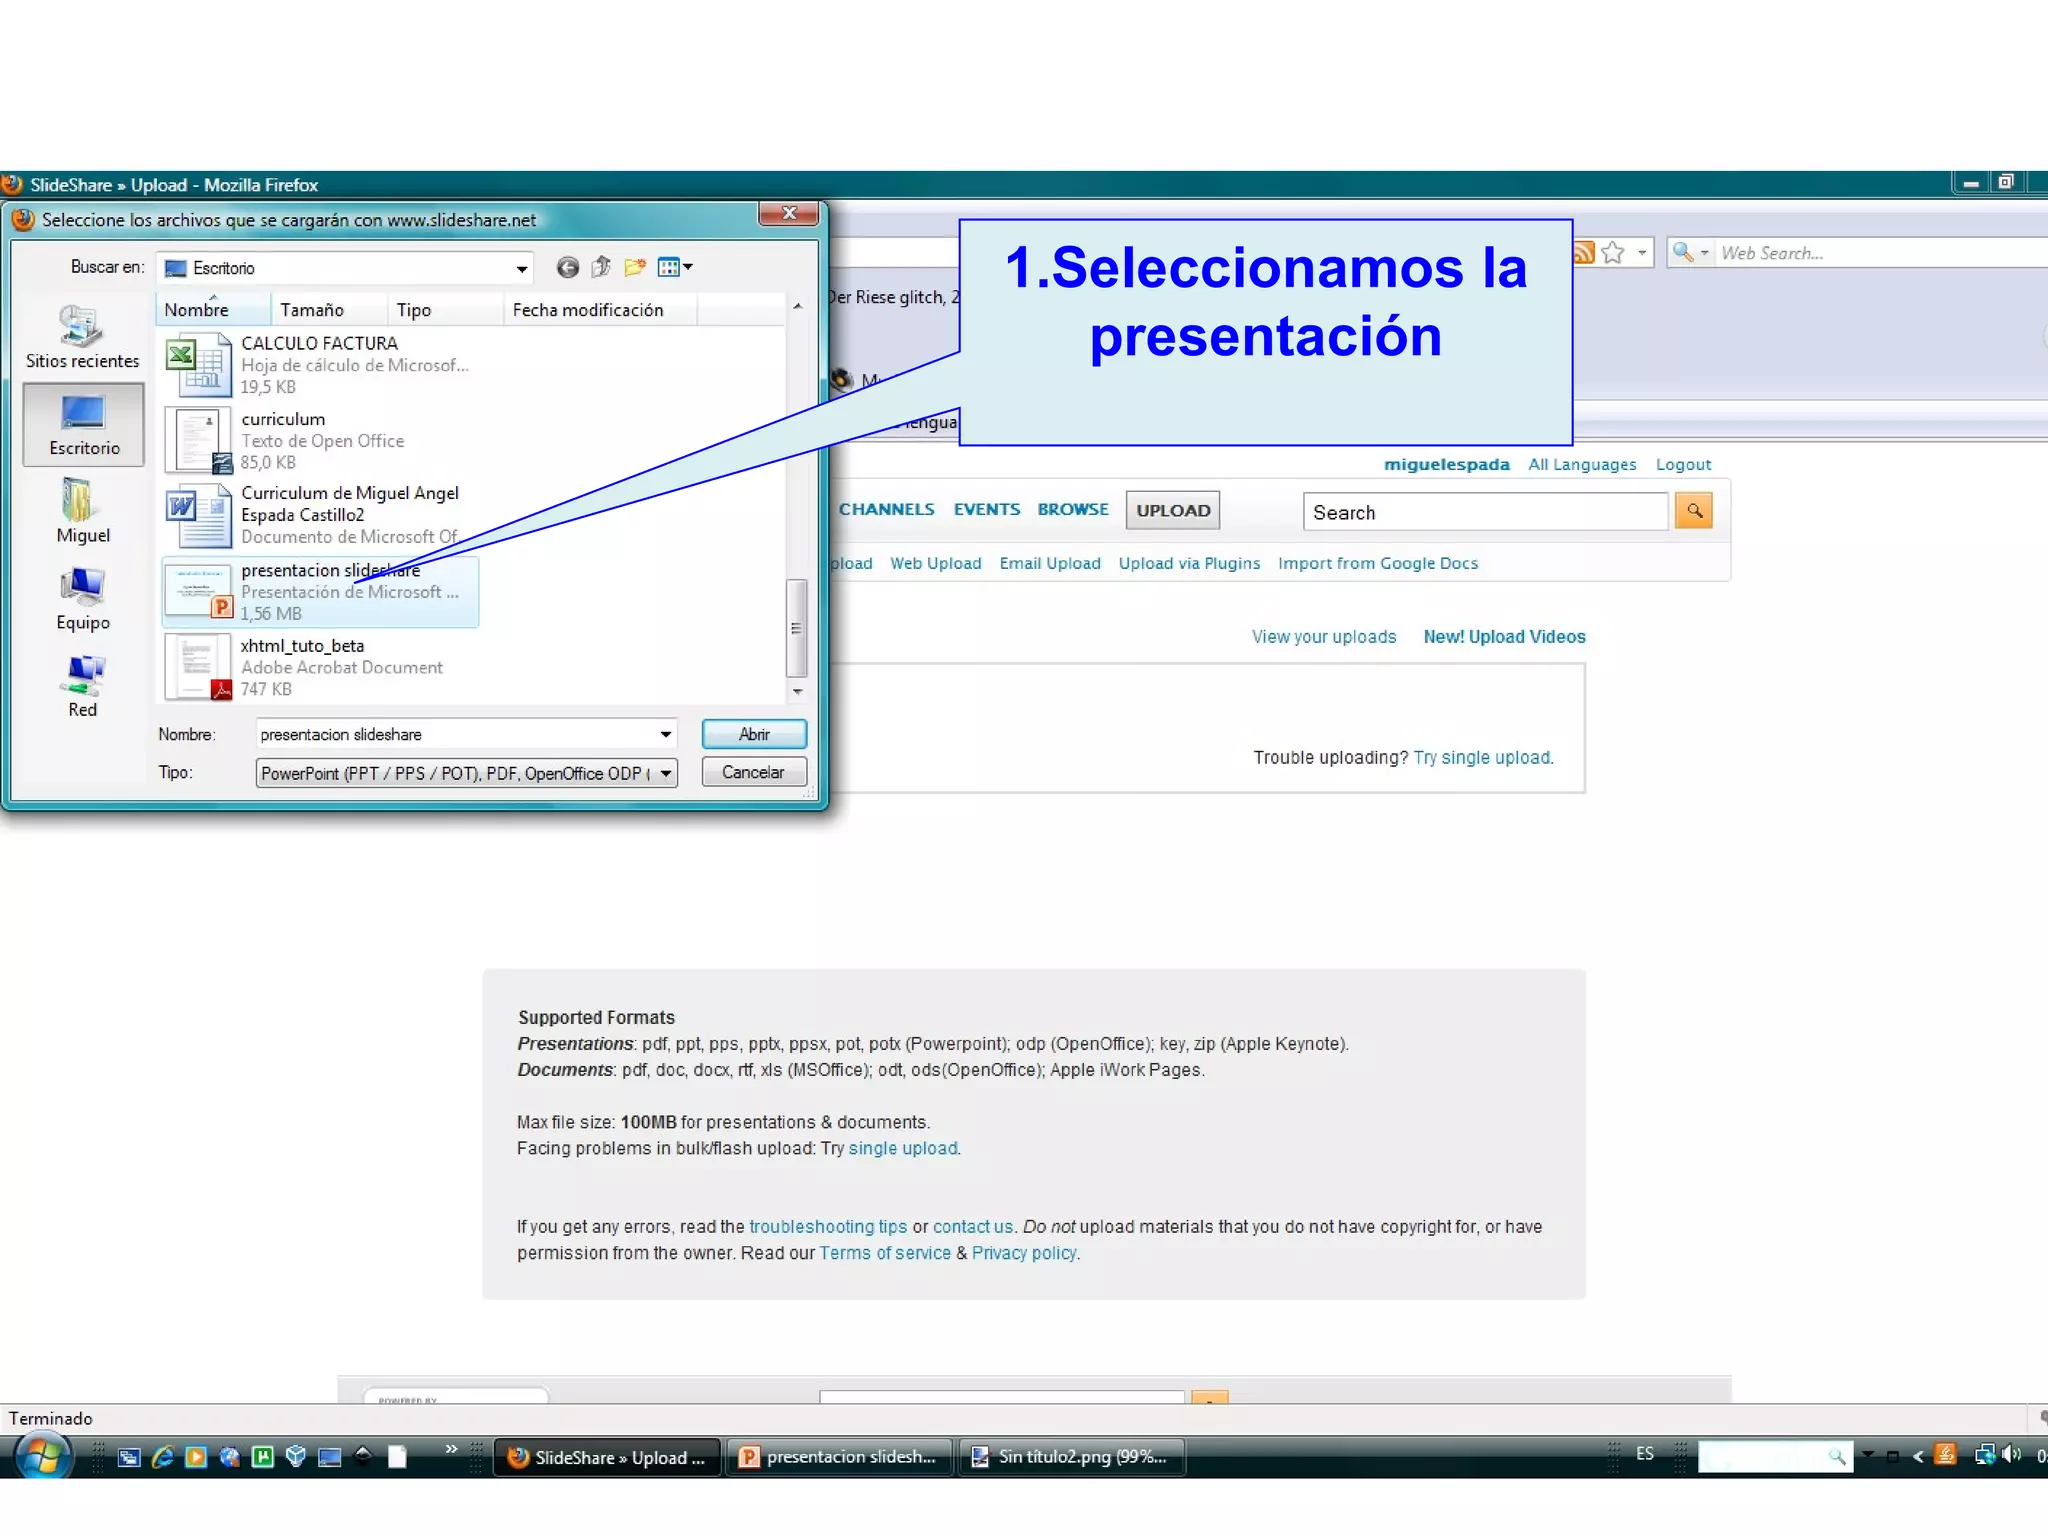The height and width of the screenshot is (1536, 2048).
Task: Click the Web Search field in Firefox
Action: coord(1880,253)
